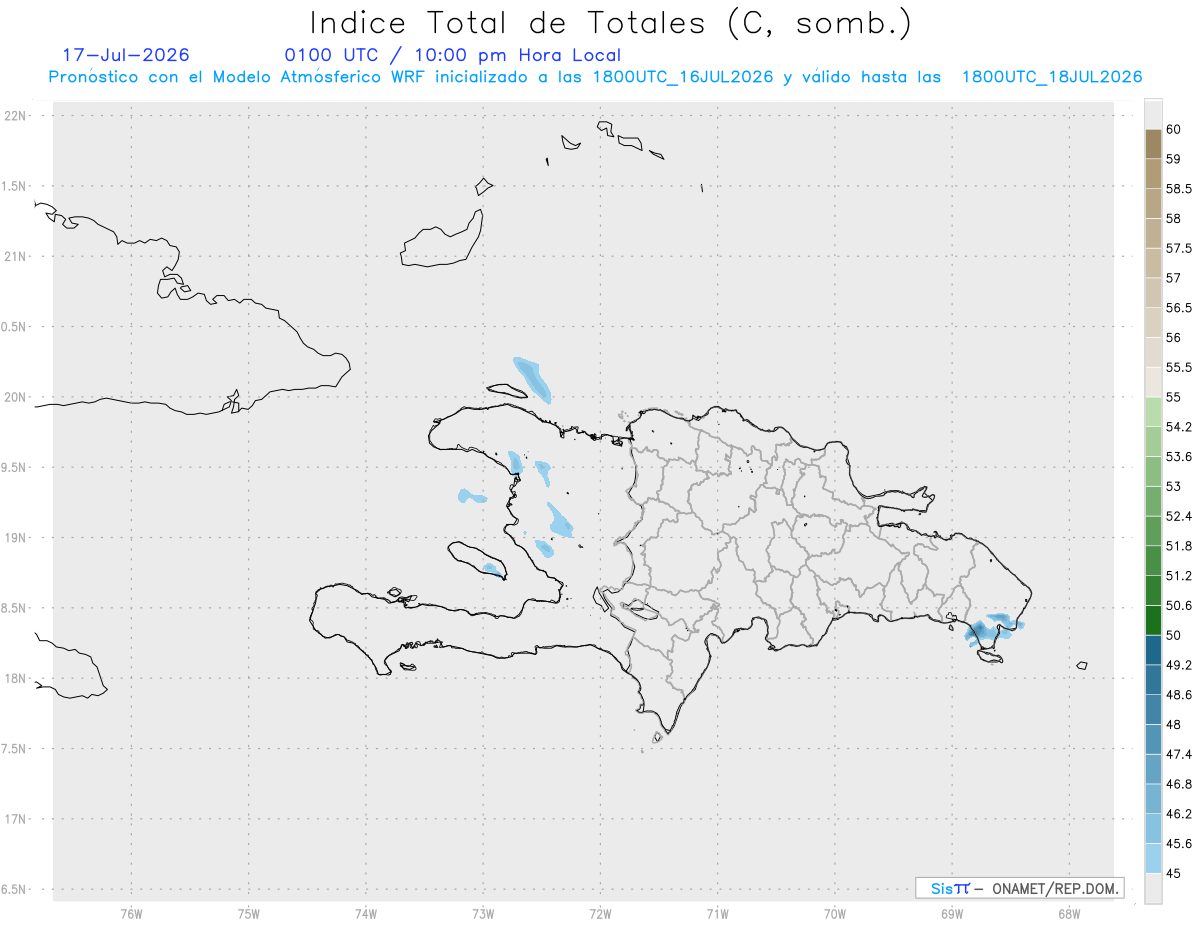Click the colorbar value '60'
Image resolution: width=1200 pixels, height=927 pixels.
click(1173, 129)
